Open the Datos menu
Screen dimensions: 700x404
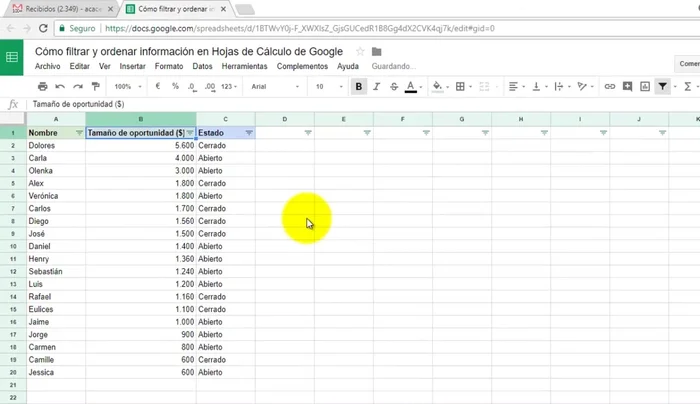(x=202, y=66)
